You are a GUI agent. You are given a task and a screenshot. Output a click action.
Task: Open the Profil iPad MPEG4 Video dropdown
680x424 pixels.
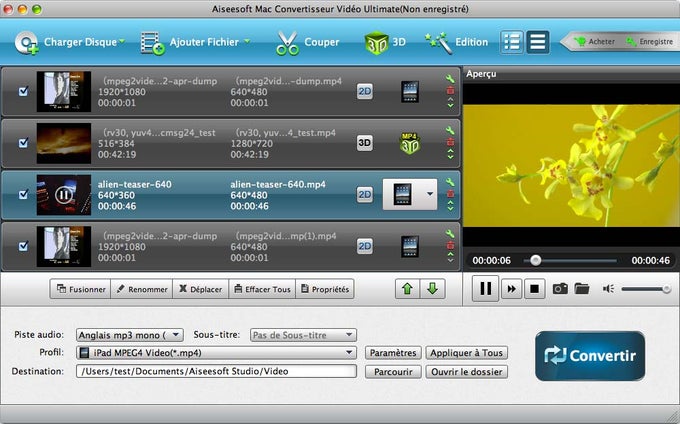point(216,353)
